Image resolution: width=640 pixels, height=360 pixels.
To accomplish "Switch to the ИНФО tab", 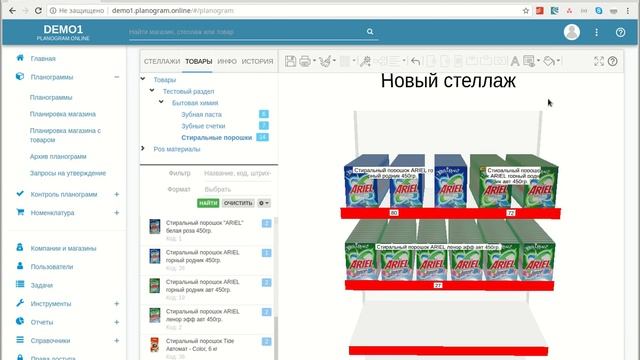I will tap(227, 61).
